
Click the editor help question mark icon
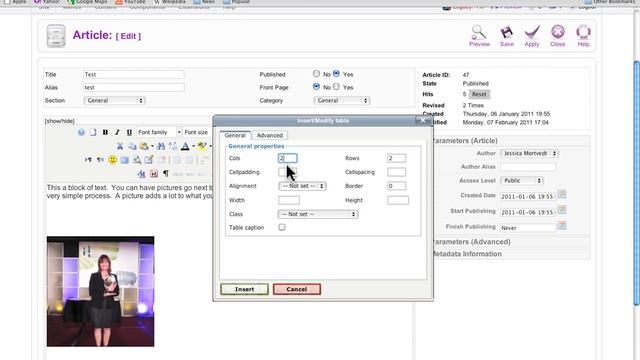tap(81, 132)
